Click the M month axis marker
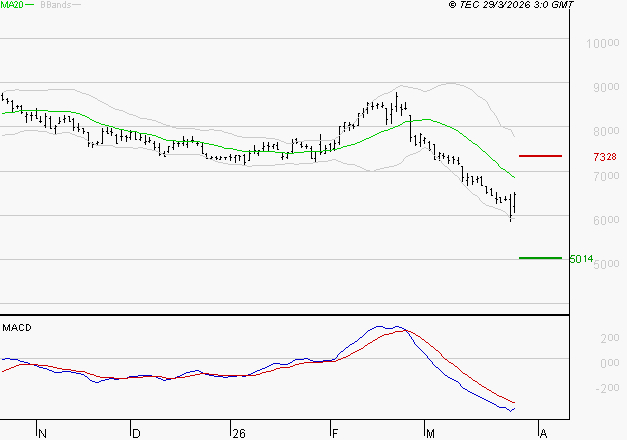 point(430,433)
